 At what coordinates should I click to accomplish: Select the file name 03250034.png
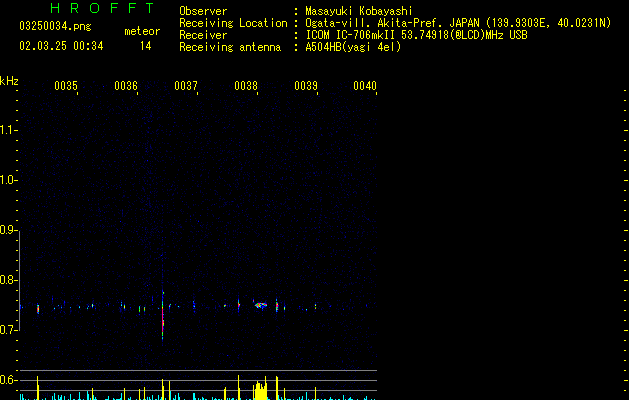pos(55,26)
